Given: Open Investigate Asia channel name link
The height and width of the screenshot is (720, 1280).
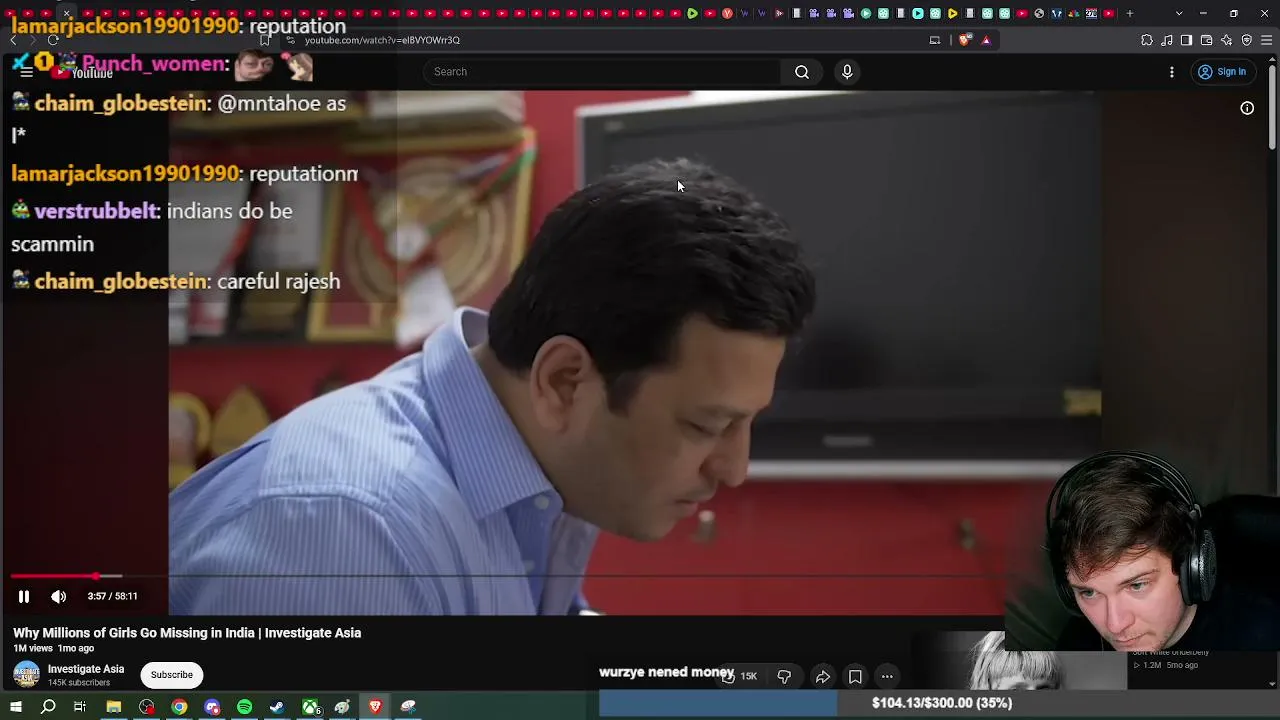Looking at the screenshot, I should click(x=86, y=669).
